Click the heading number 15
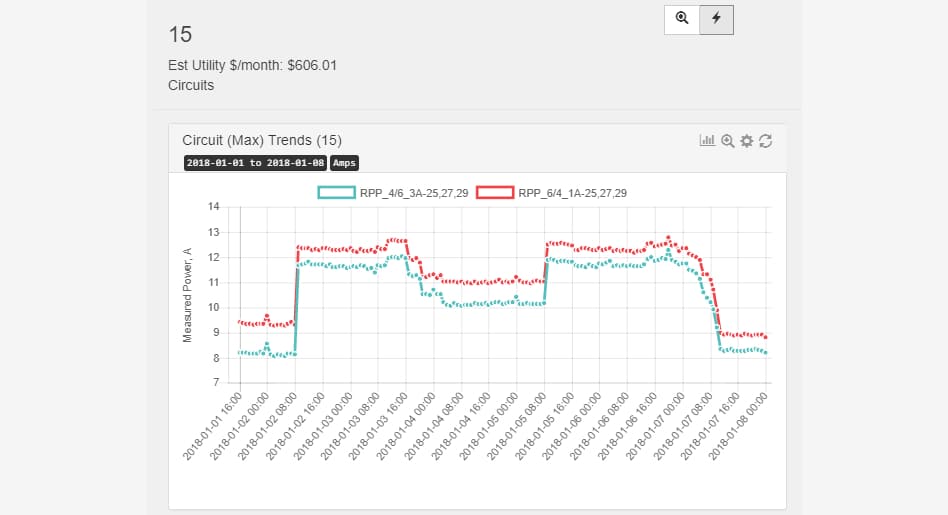 pyautogui.click(x=180, y=34)
